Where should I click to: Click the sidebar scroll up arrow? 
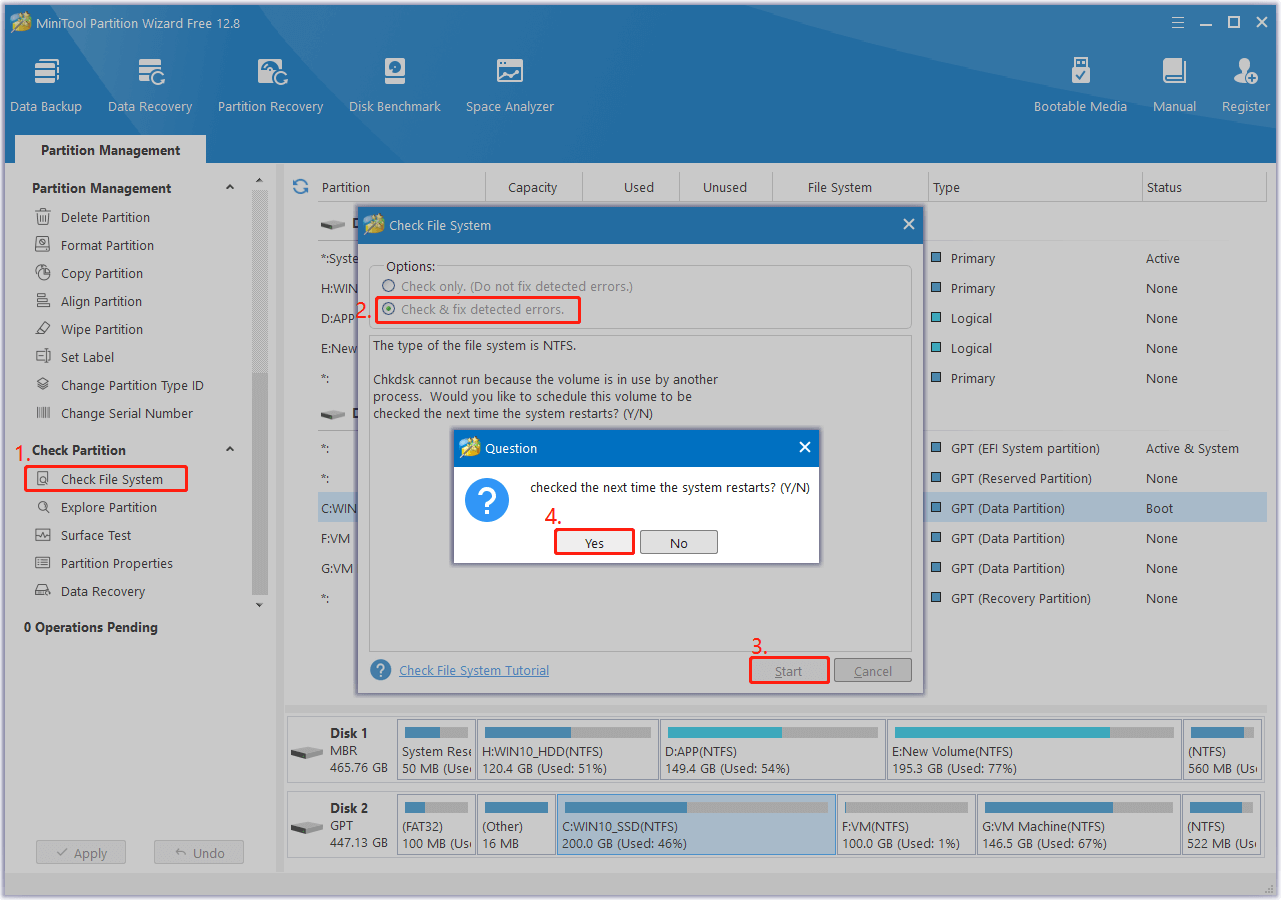[260, 181]
